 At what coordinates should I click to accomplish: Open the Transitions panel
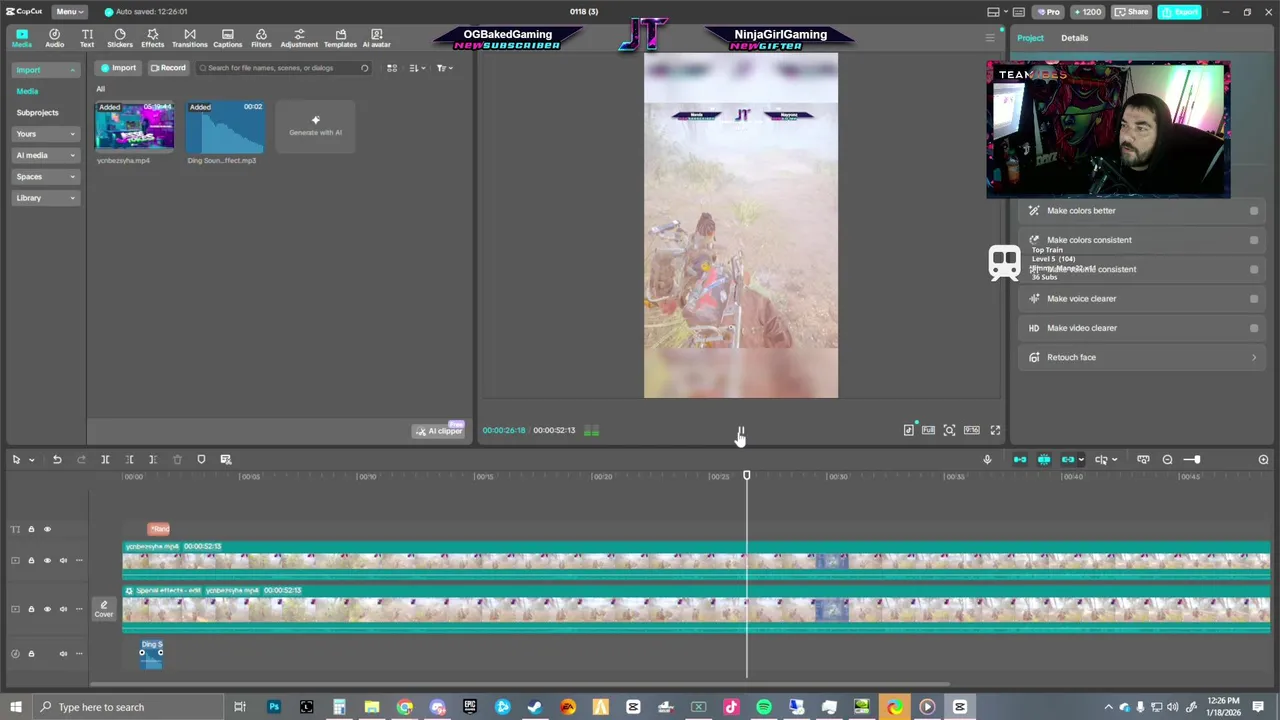pyautogui.click(x=189, y=38)
